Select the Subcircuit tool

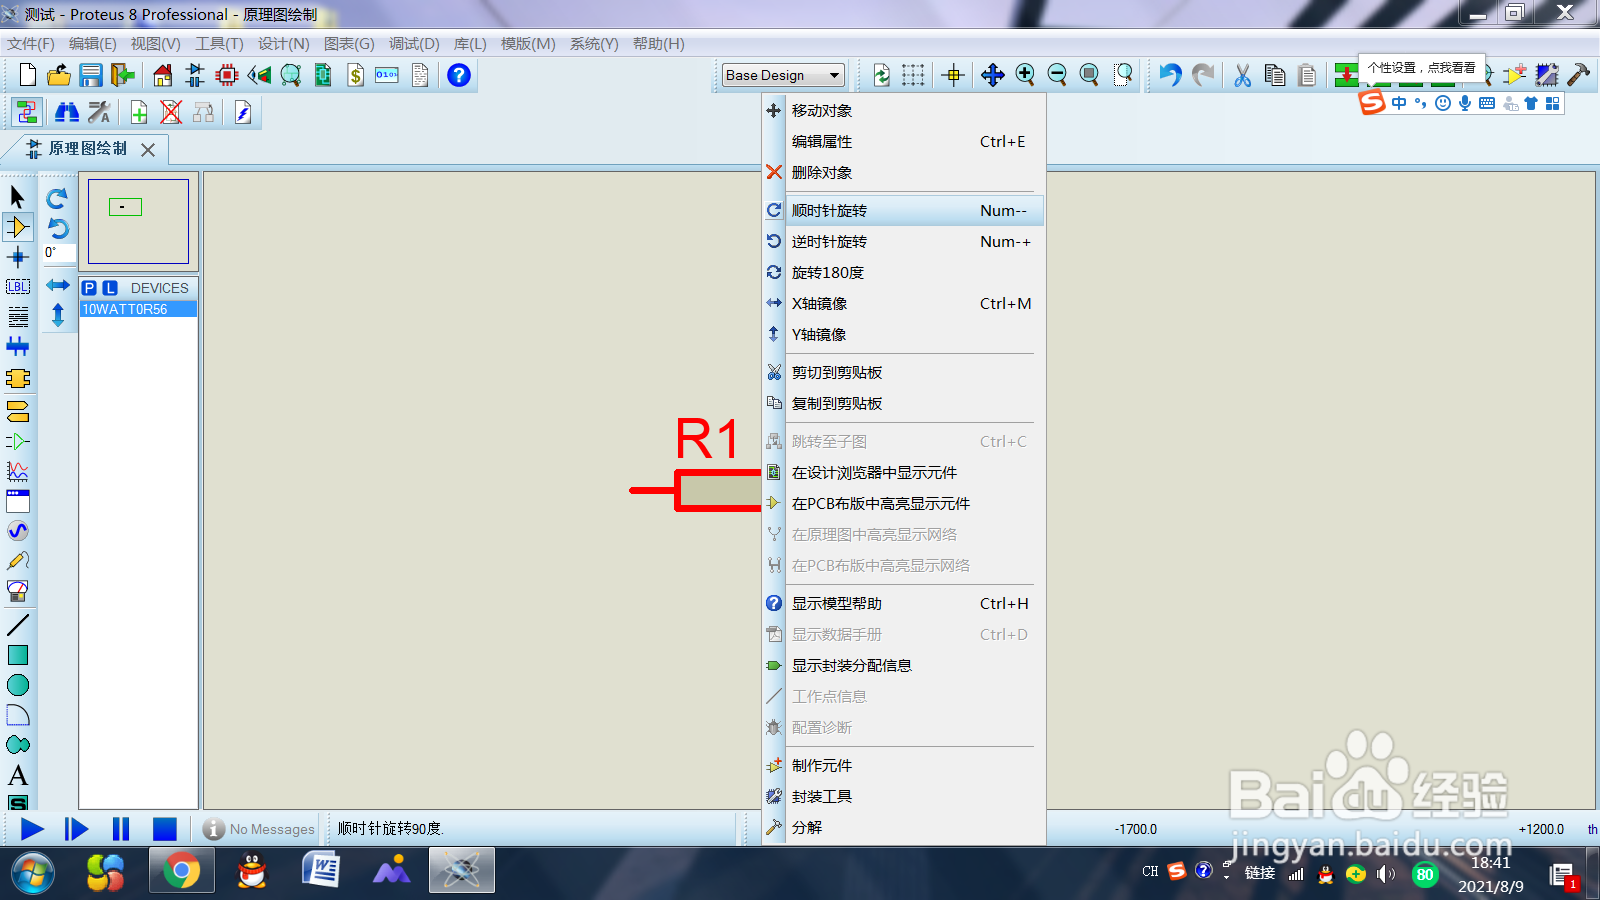pos(17,378)
